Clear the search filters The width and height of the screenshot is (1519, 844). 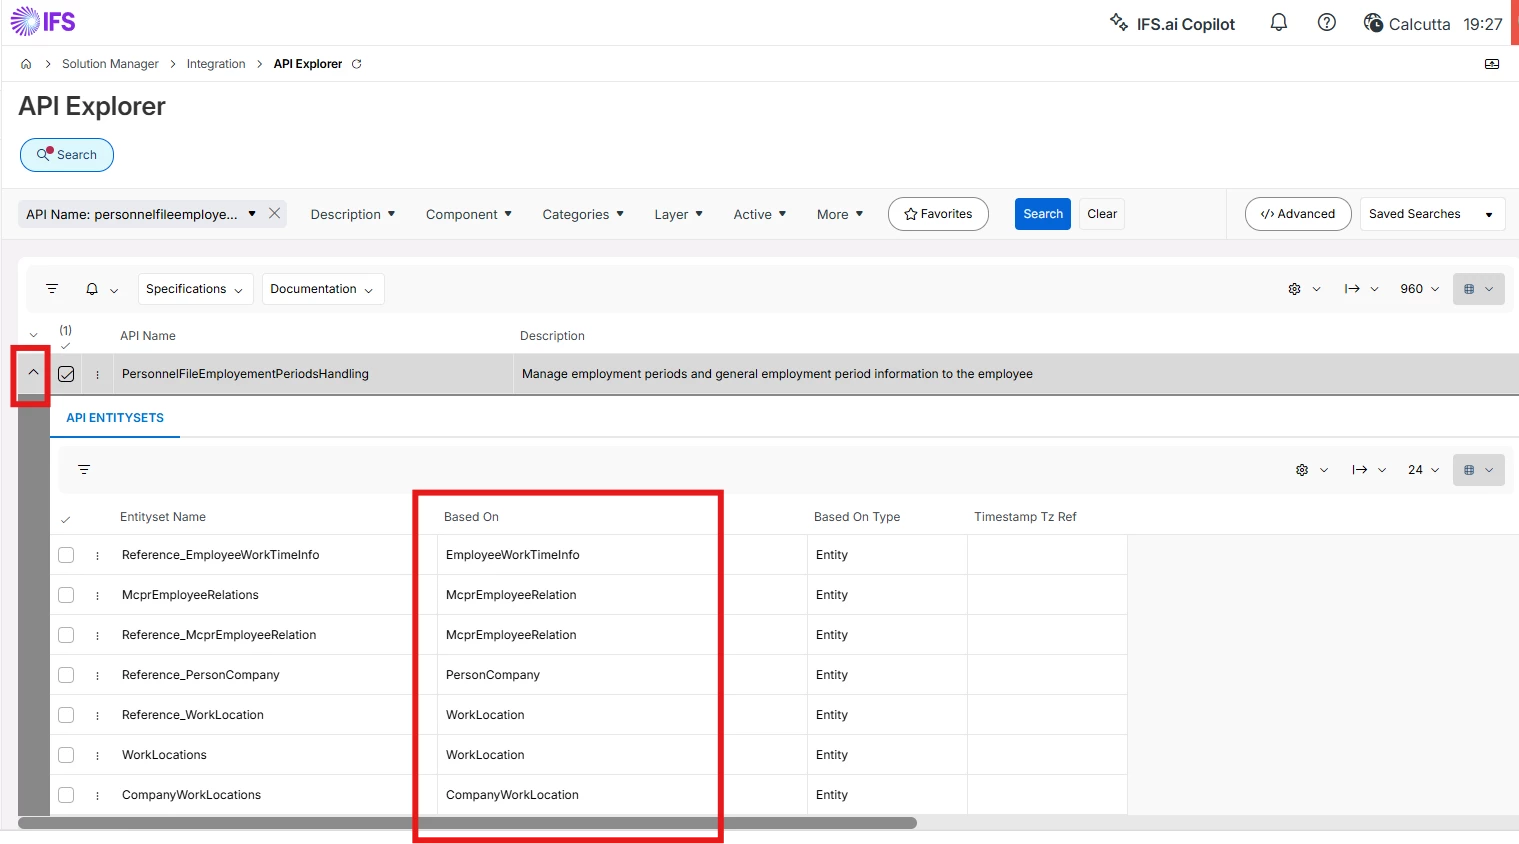[1102, 214]
